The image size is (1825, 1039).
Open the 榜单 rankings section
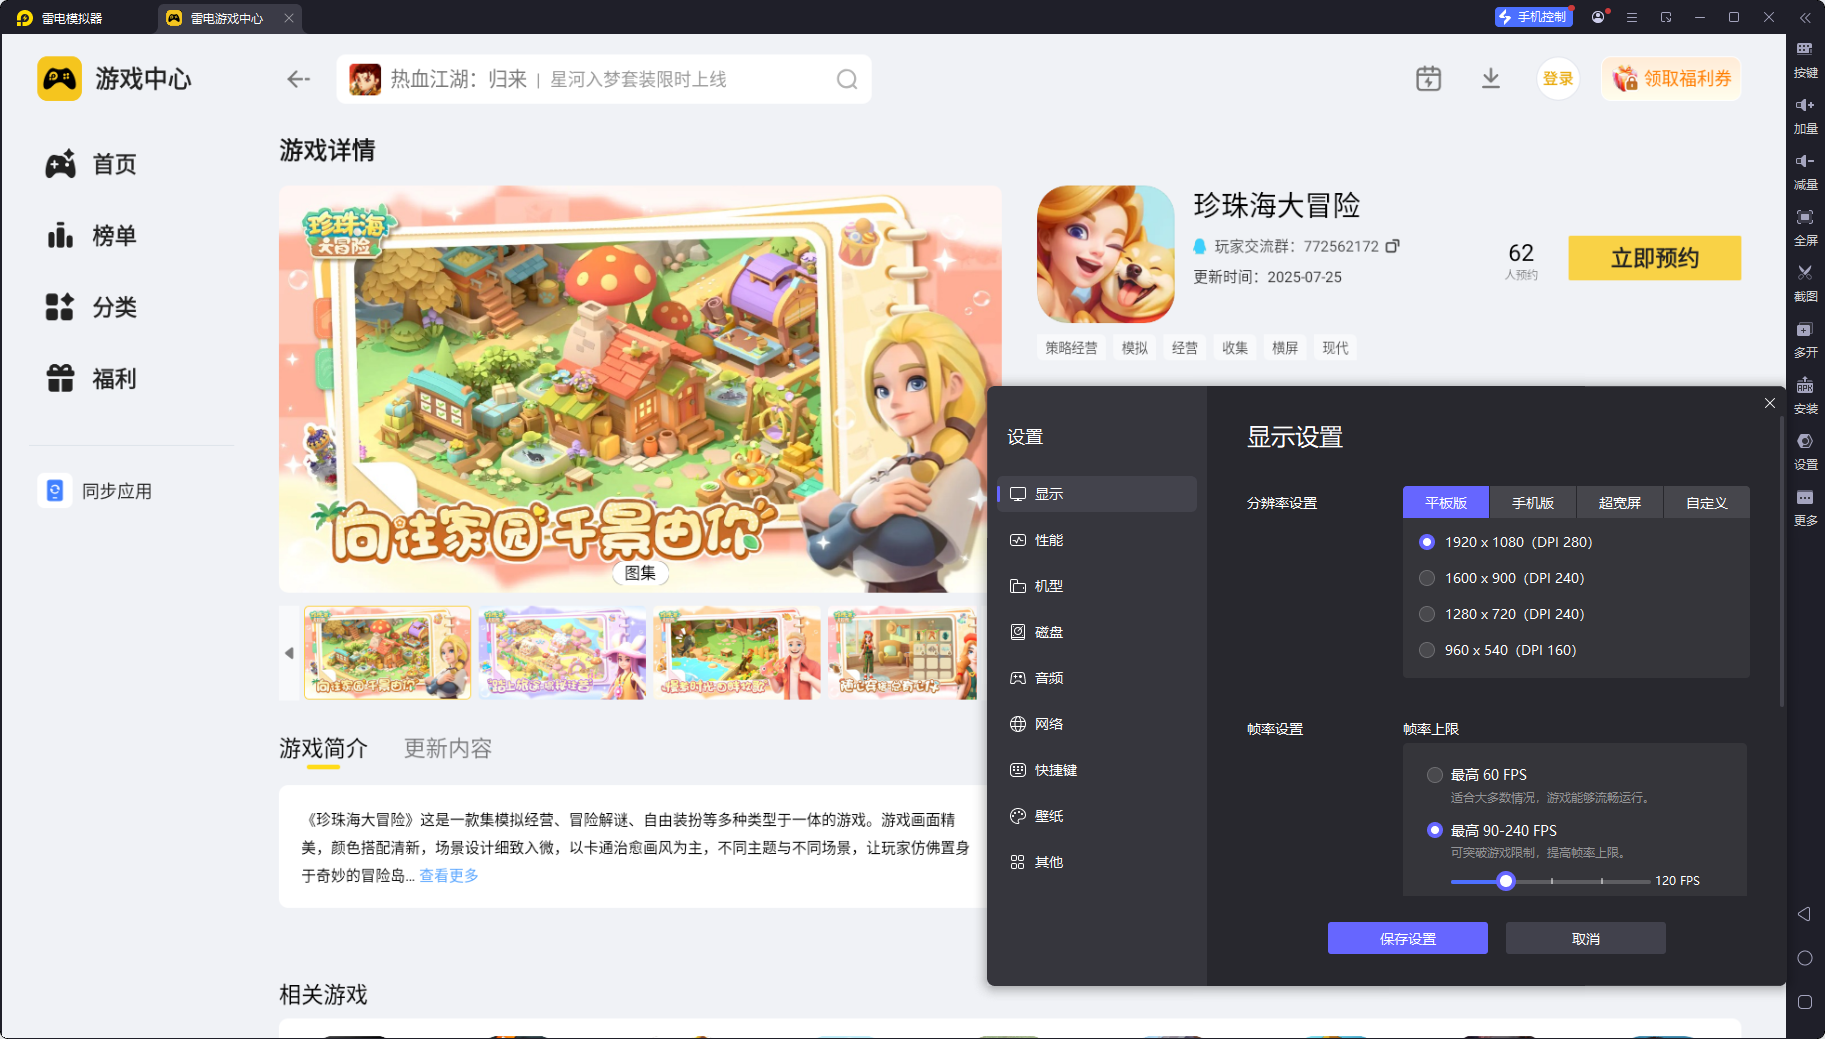pos(115,236)
